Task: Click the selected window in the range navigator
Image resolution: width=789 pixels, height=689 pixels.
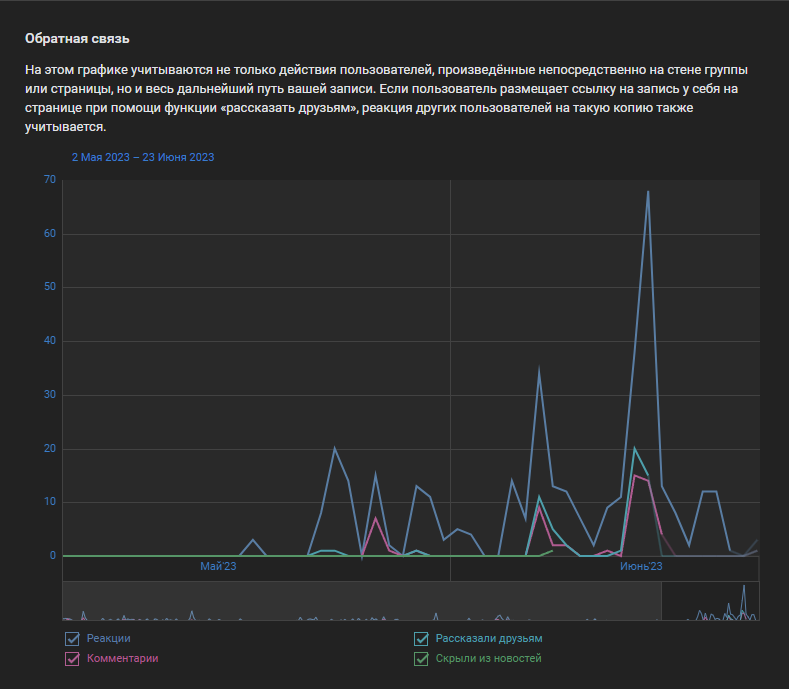Action: click(x=710, y=602)
